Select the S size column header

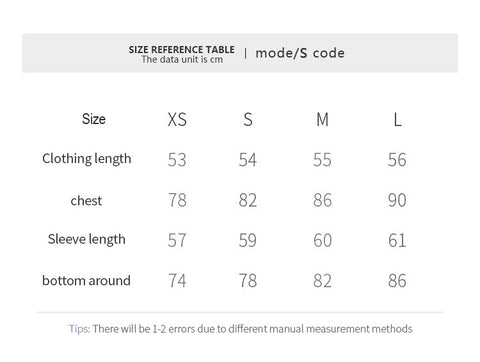(248, 119)
